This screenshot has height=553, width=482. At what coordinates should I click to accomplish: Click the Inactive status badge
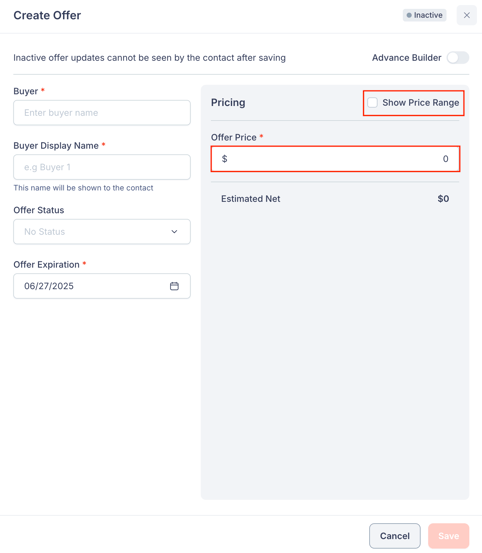(x=425, y=15)
